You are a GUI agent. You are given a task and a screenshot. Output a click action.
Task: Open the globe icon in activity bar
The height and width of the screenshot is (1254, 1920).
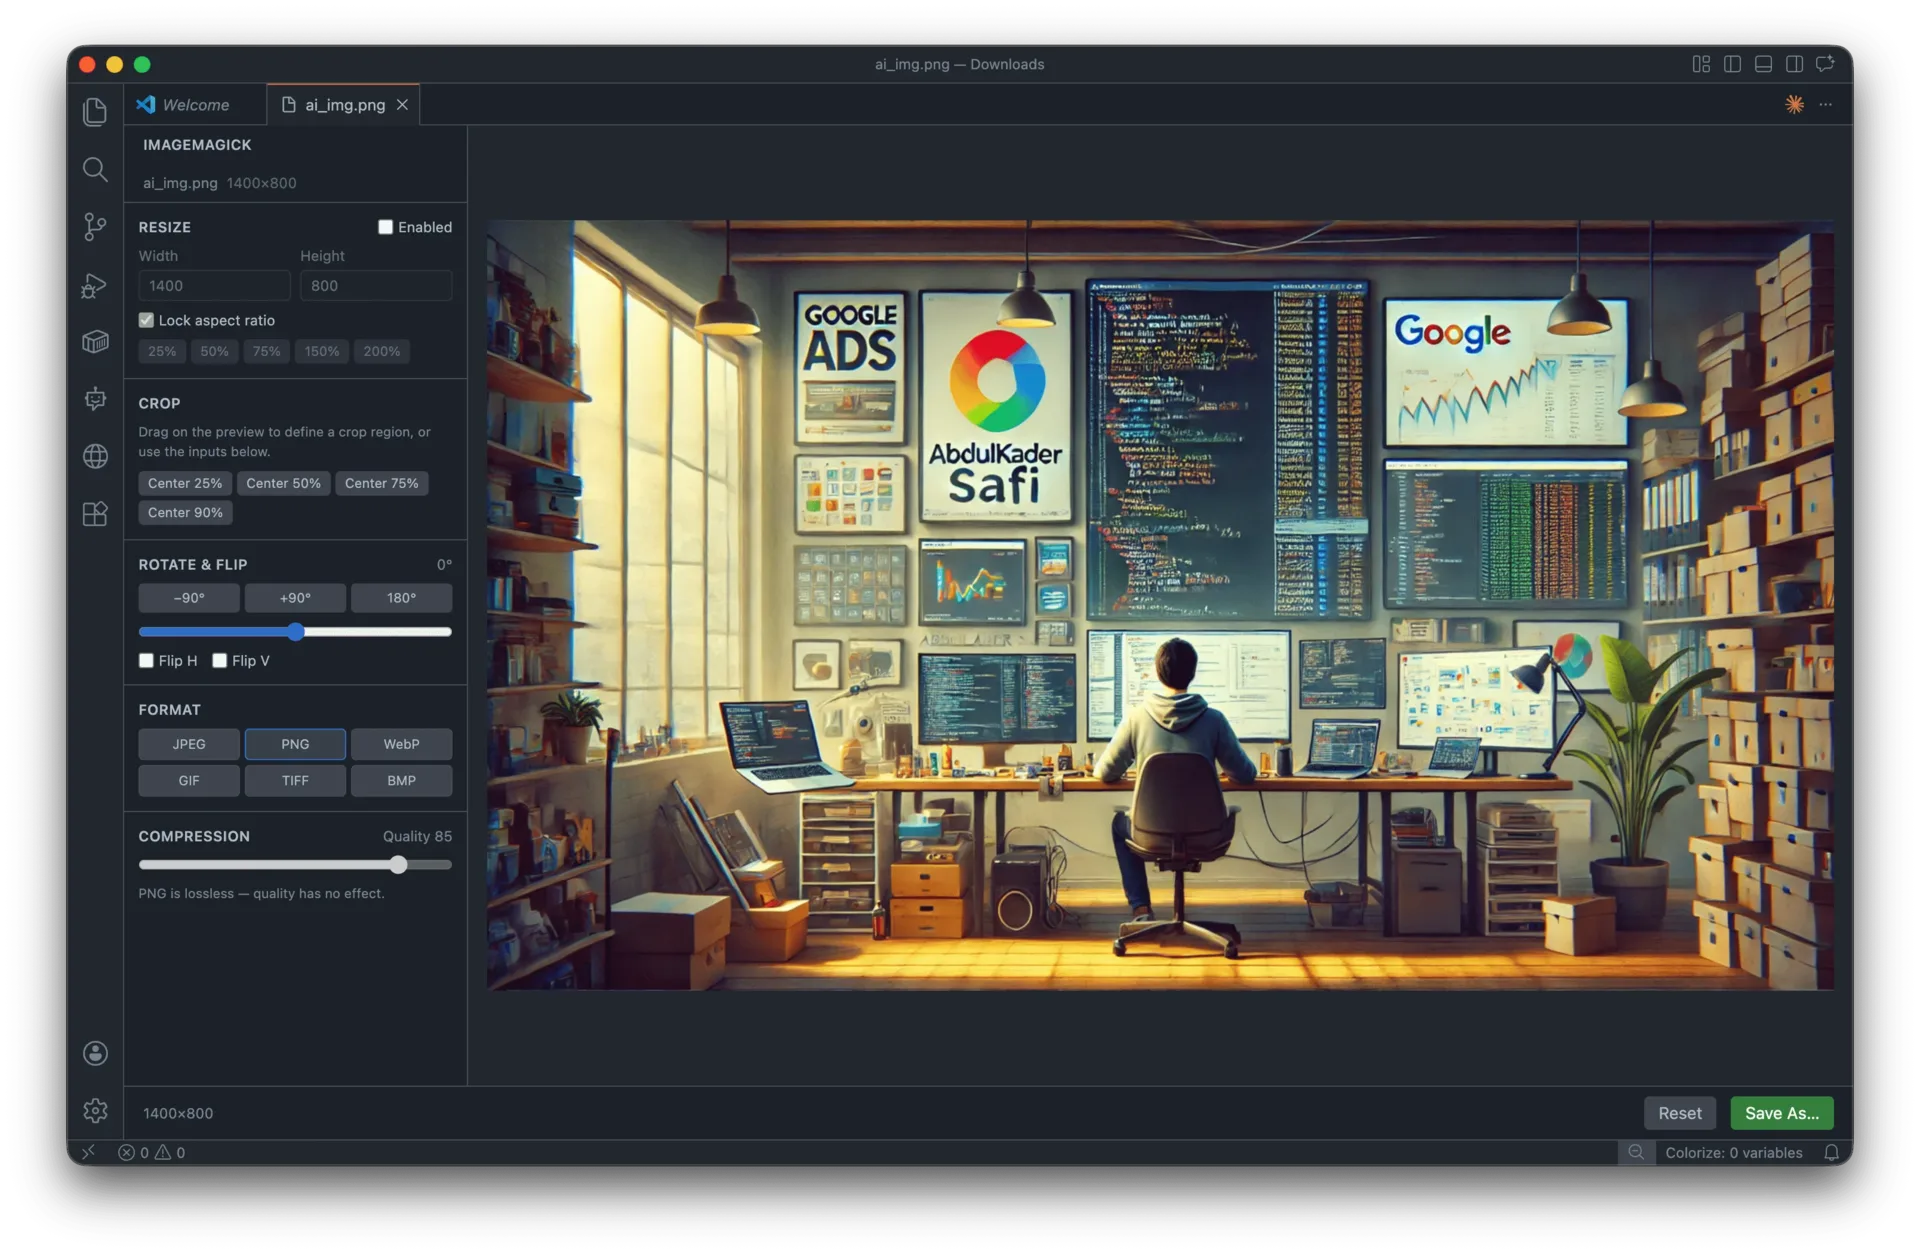[x=95, y=456]
